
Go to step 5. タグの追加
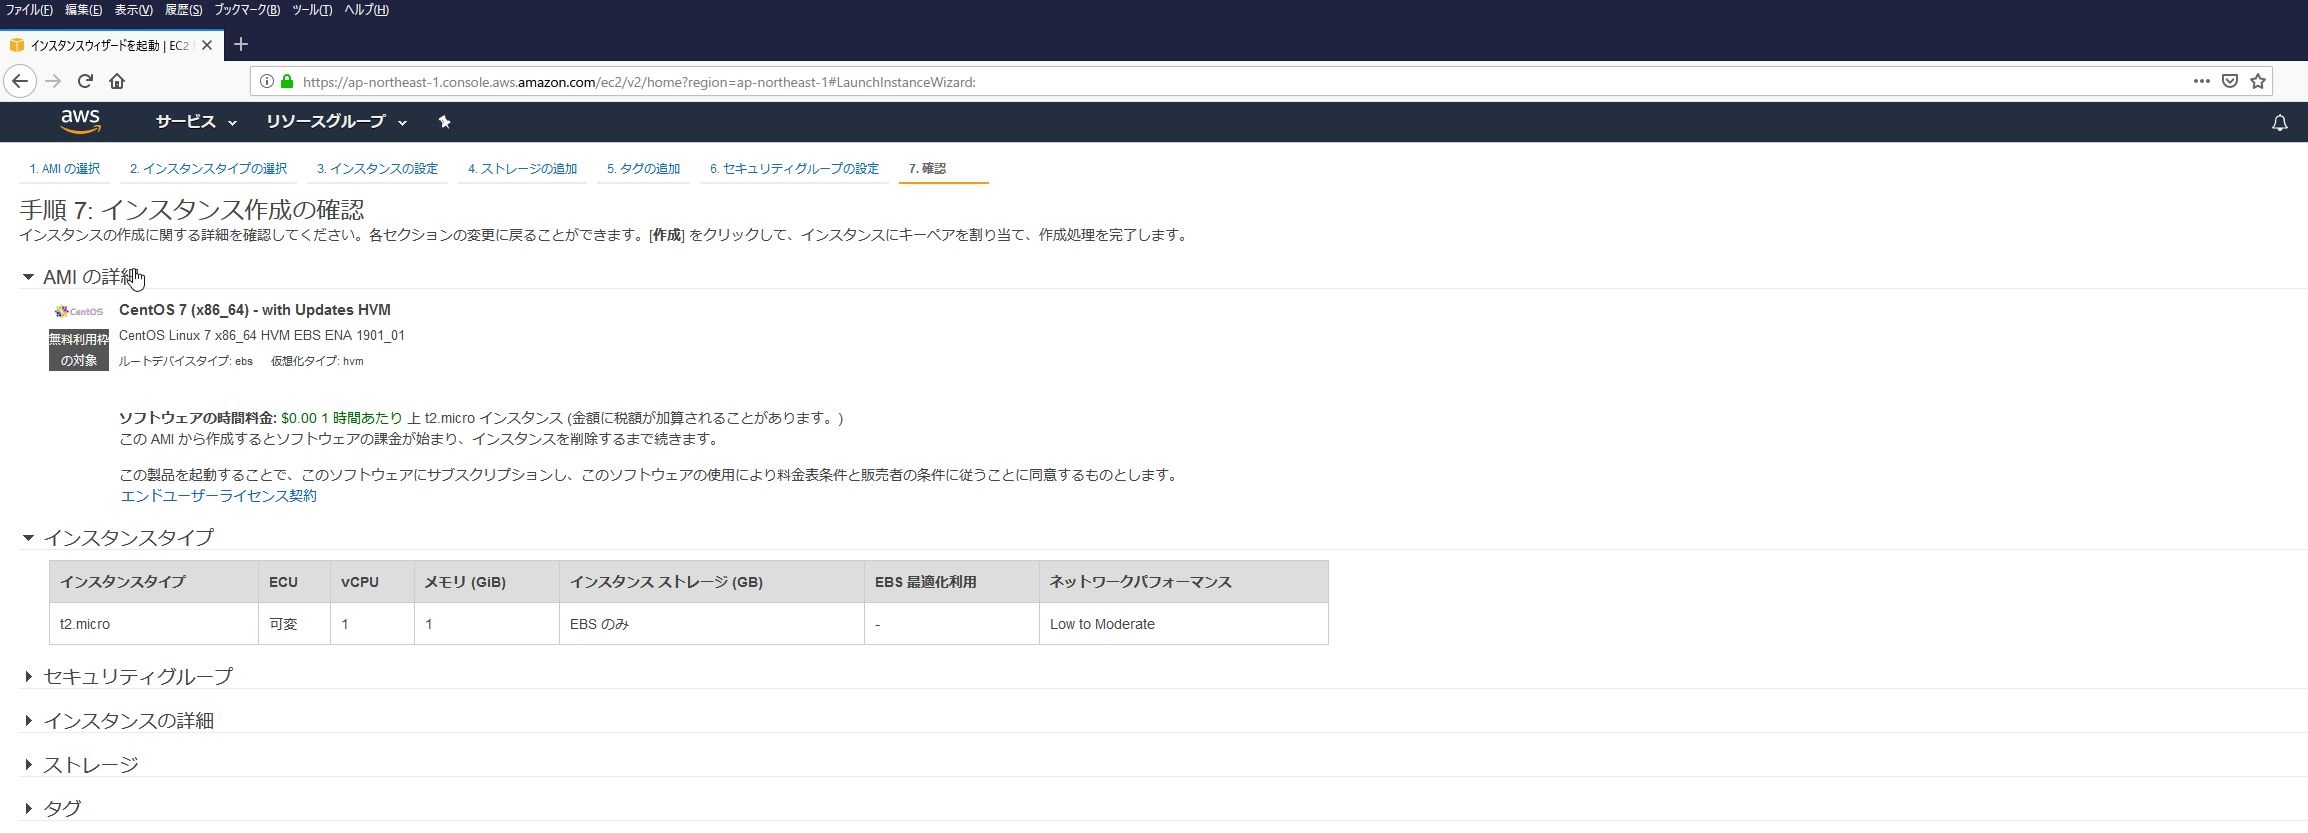point(643,169)
